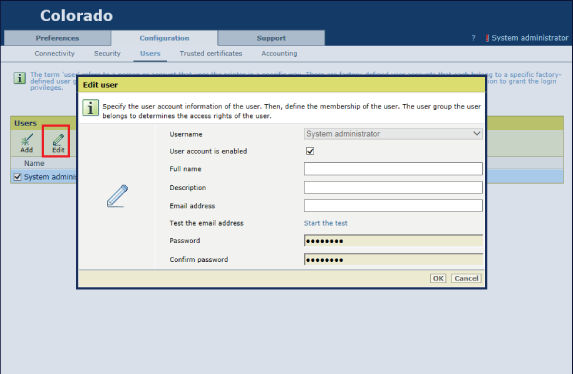Toggle System administrator row checkbox
Image resolution: width=573 pixels, height=374 pixels.
[x=17, y=177]
